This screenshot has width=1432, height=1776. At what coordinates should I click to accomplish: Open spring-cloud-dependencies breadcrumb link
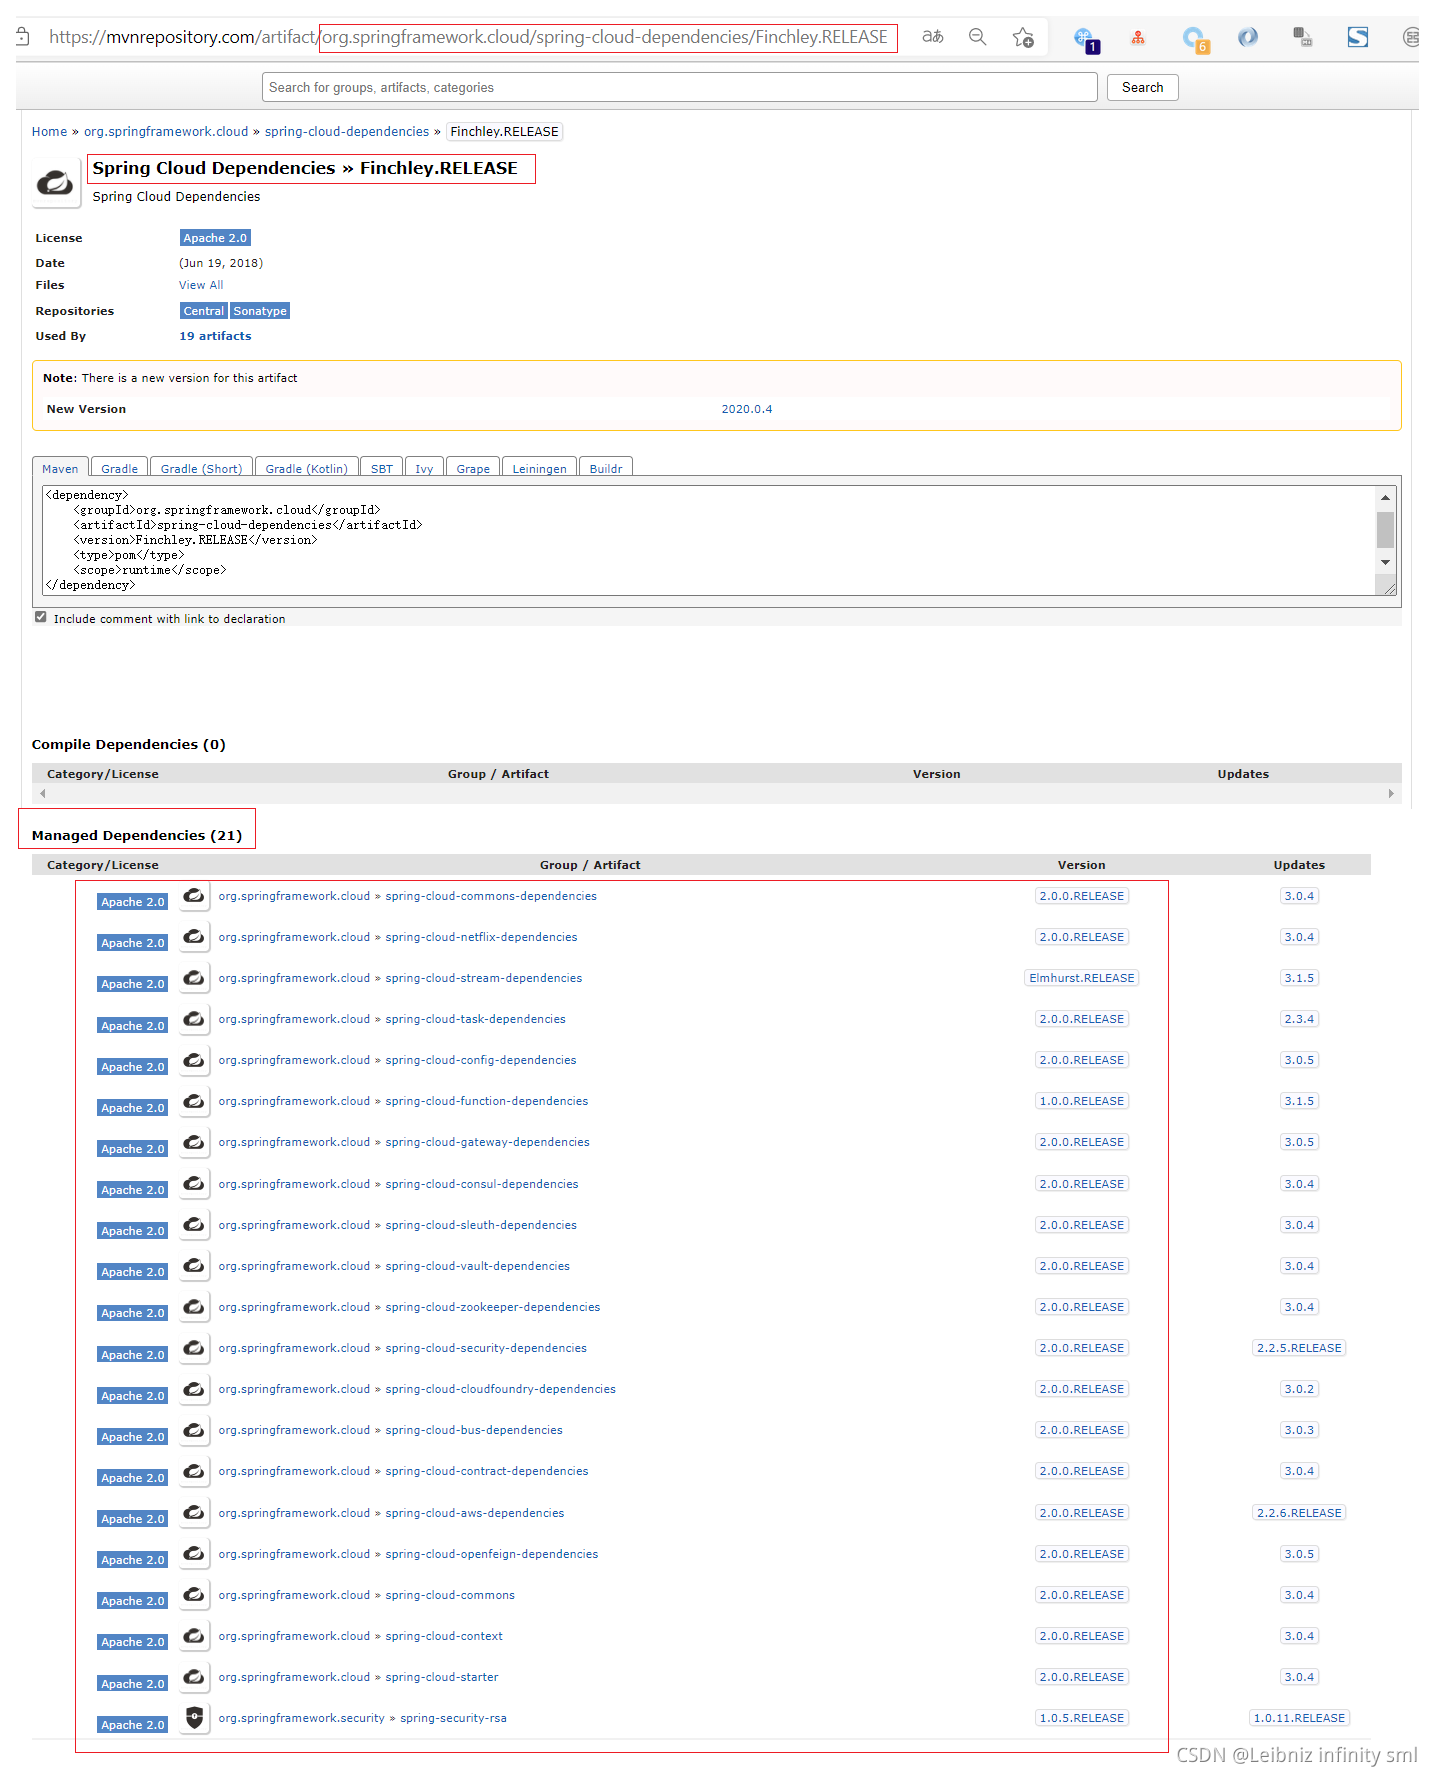pos(347,132)
